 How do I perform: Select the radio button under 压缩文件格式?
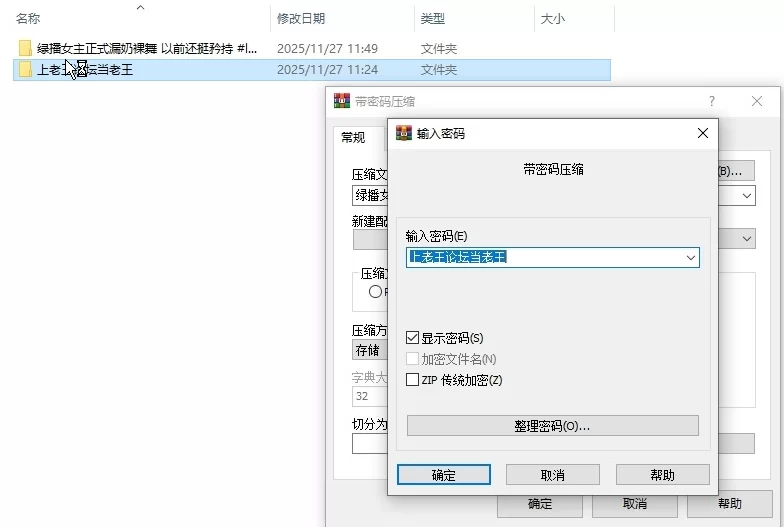click(x=375, y=292)
